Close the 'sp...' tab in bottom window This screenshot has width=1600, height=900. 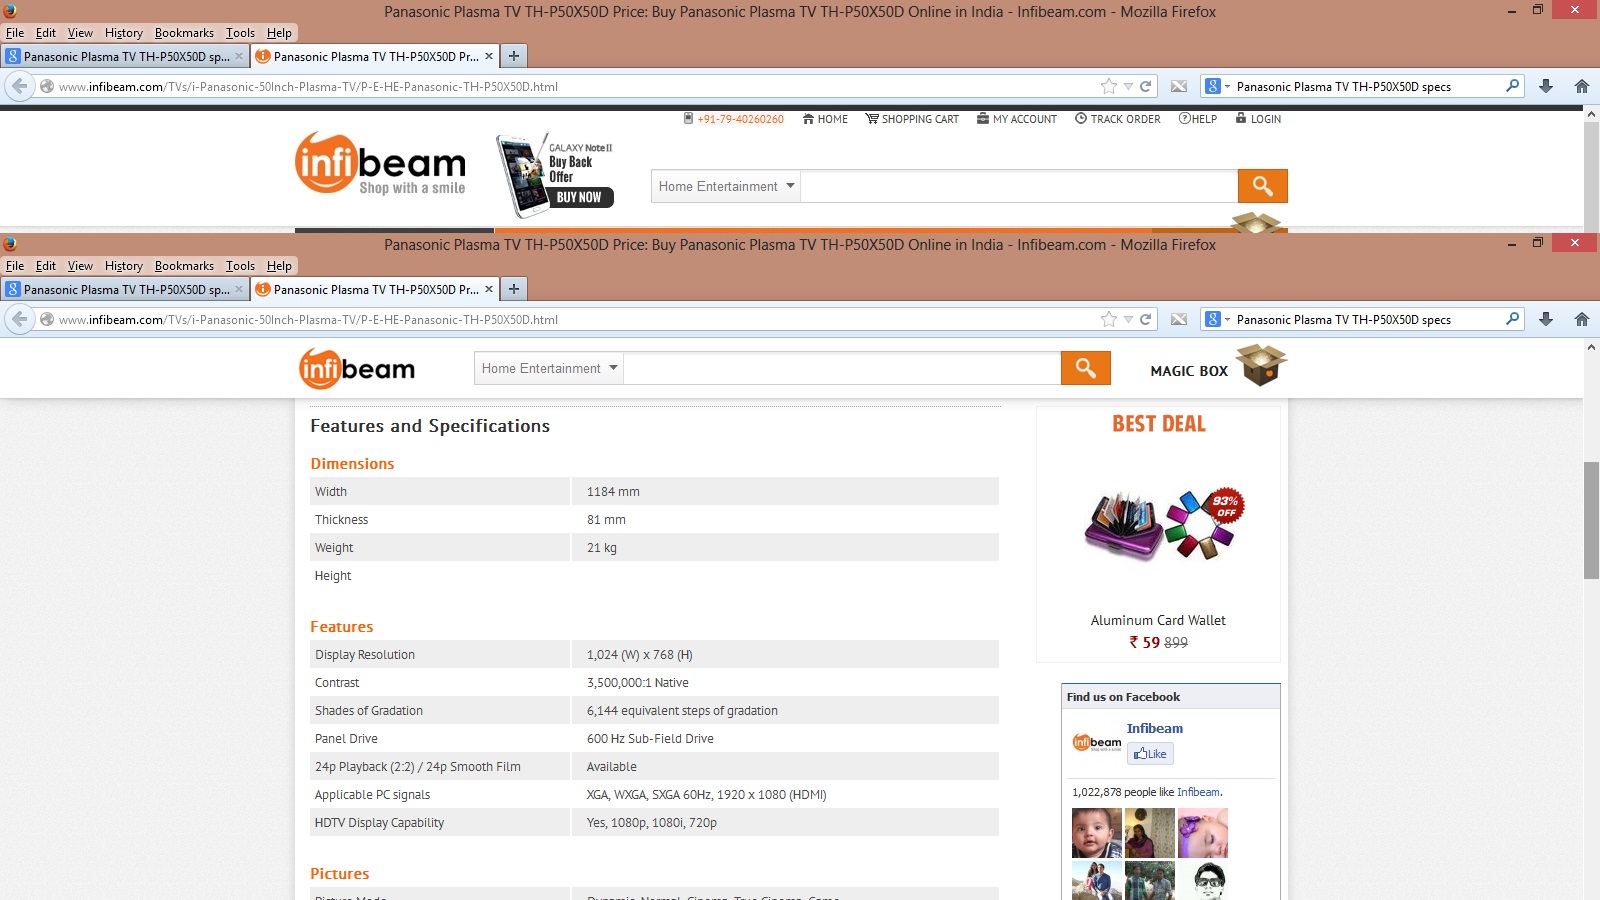tap(239, 289)
